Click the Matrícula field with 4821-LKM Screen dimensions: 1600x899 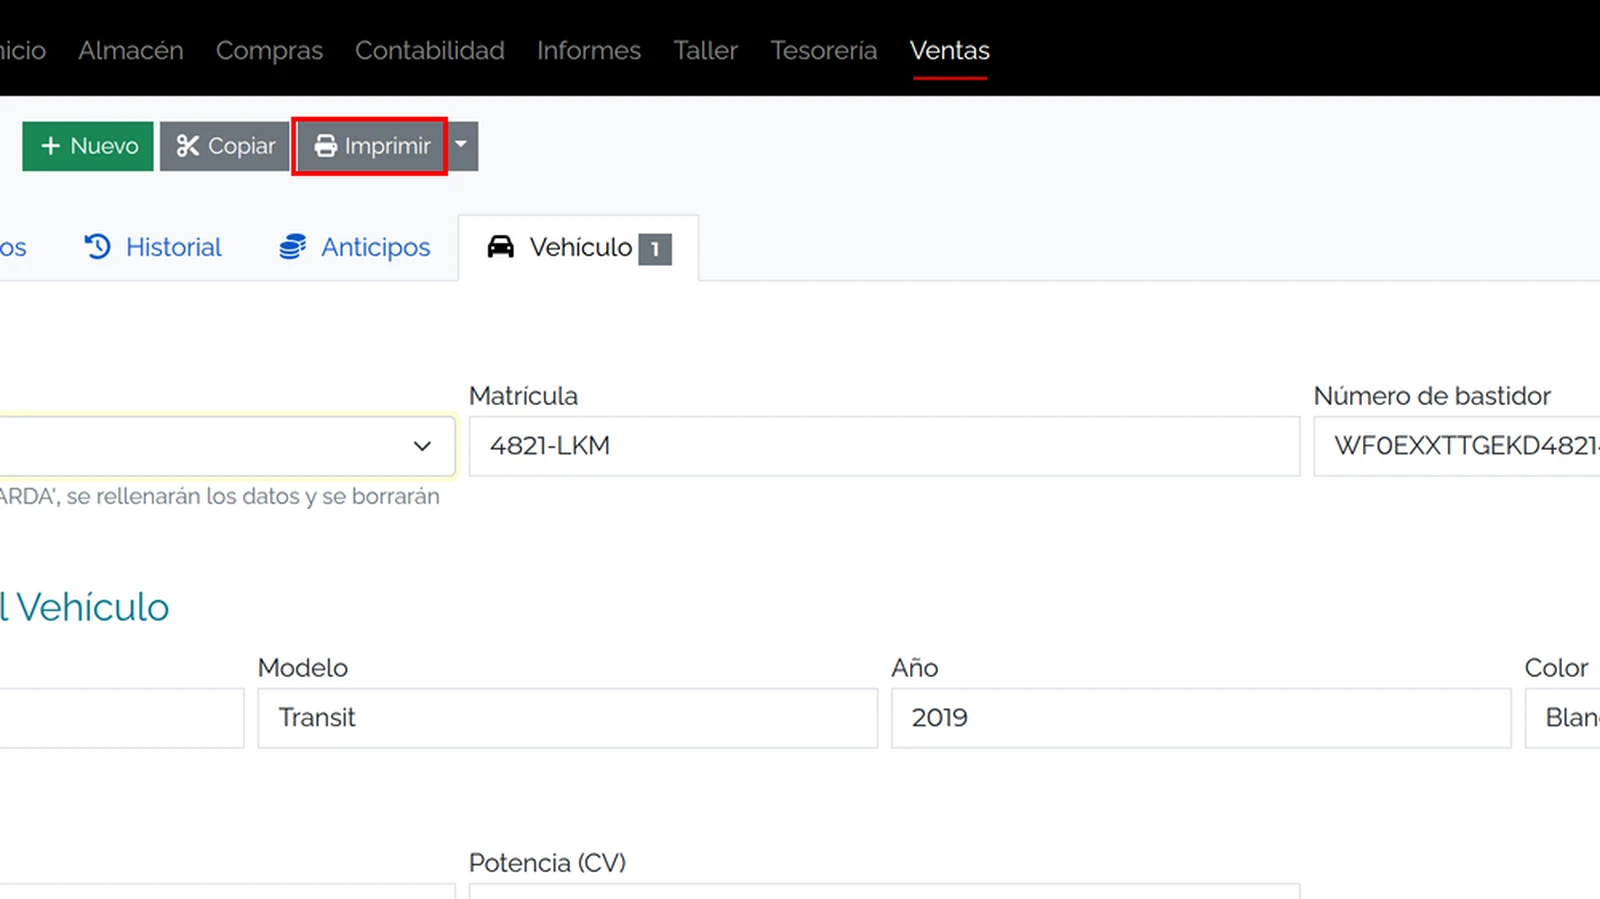click(884, 446)
